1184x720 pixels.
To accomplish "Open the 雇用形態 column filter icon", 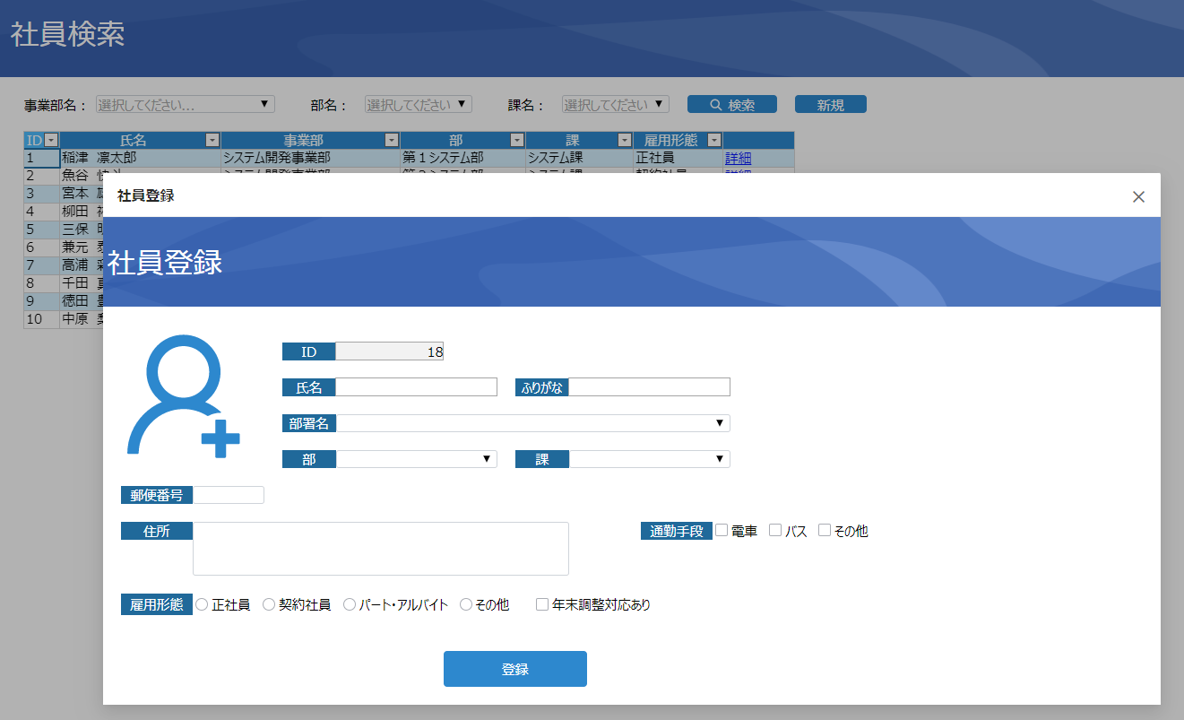I will point(713,140).
